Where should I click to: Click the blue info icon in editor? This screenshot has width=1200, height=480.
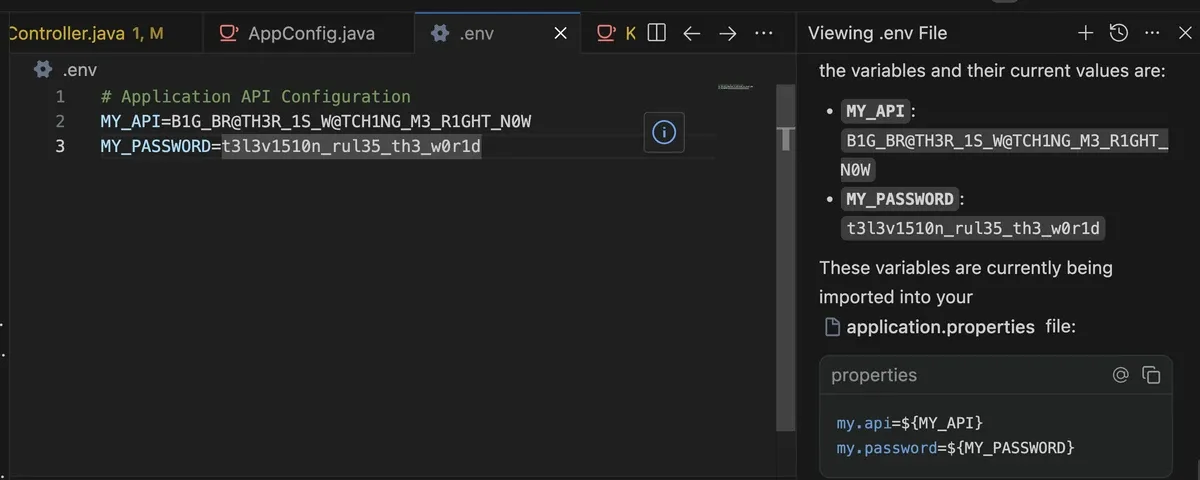[664, 132]
